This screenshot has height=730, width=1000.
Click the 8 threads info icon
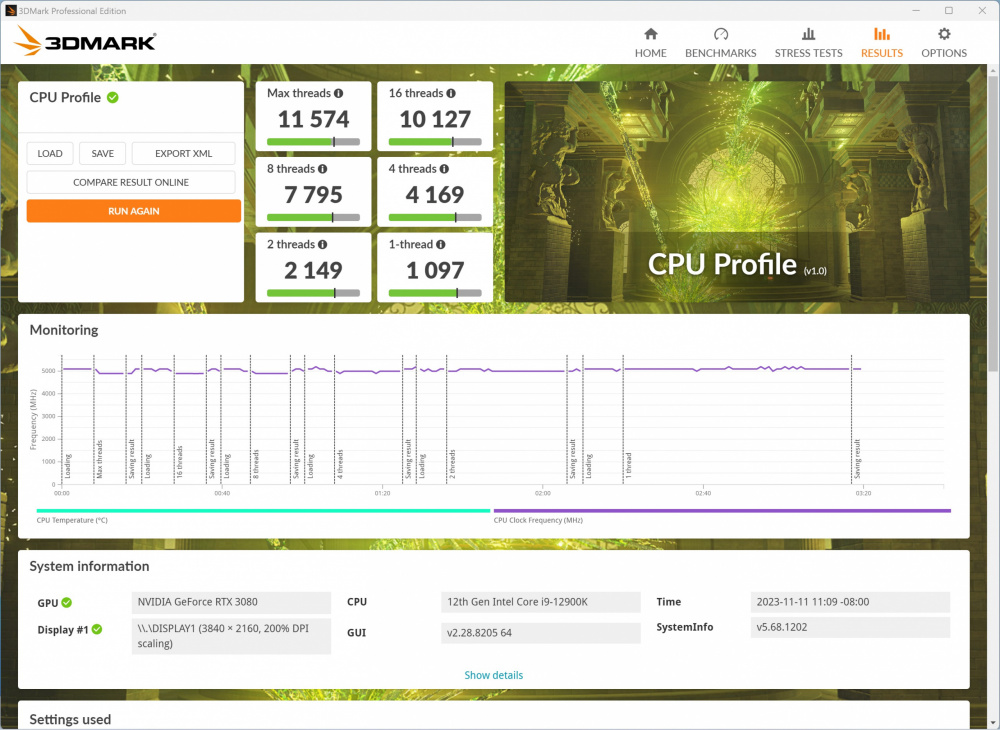tap(323, 169)
